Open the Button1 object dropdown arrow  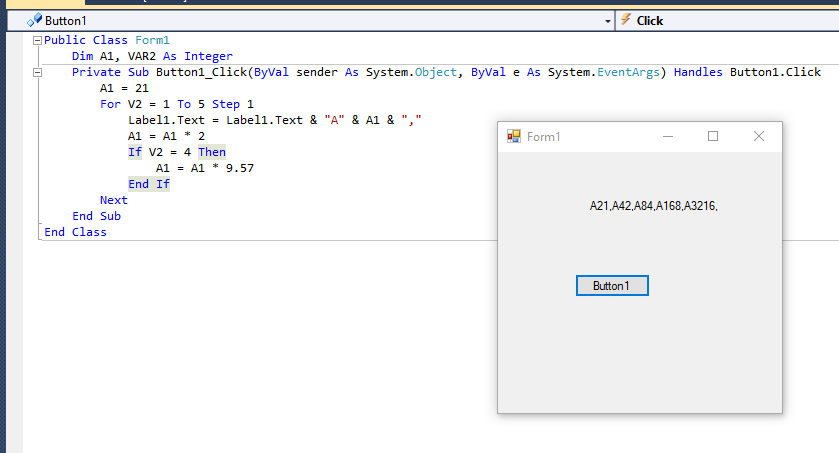[x=607, y=20]
